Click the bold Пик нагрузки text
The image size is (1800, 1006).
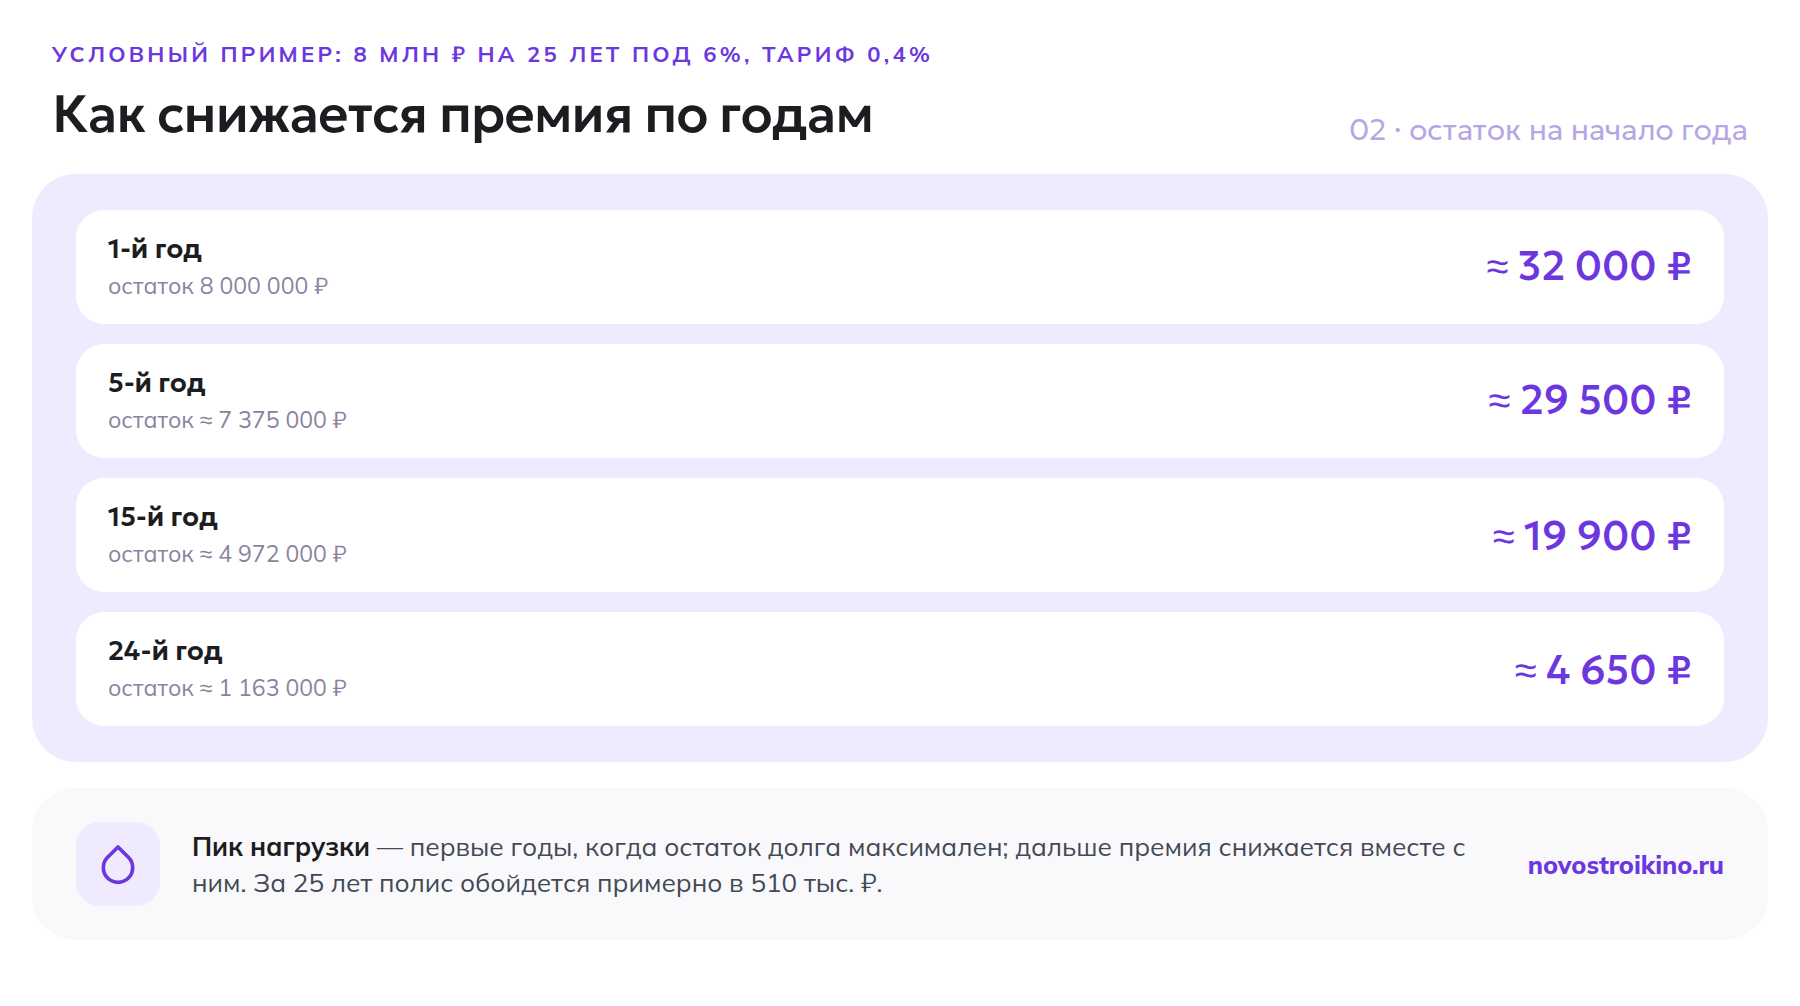[281, 847]
